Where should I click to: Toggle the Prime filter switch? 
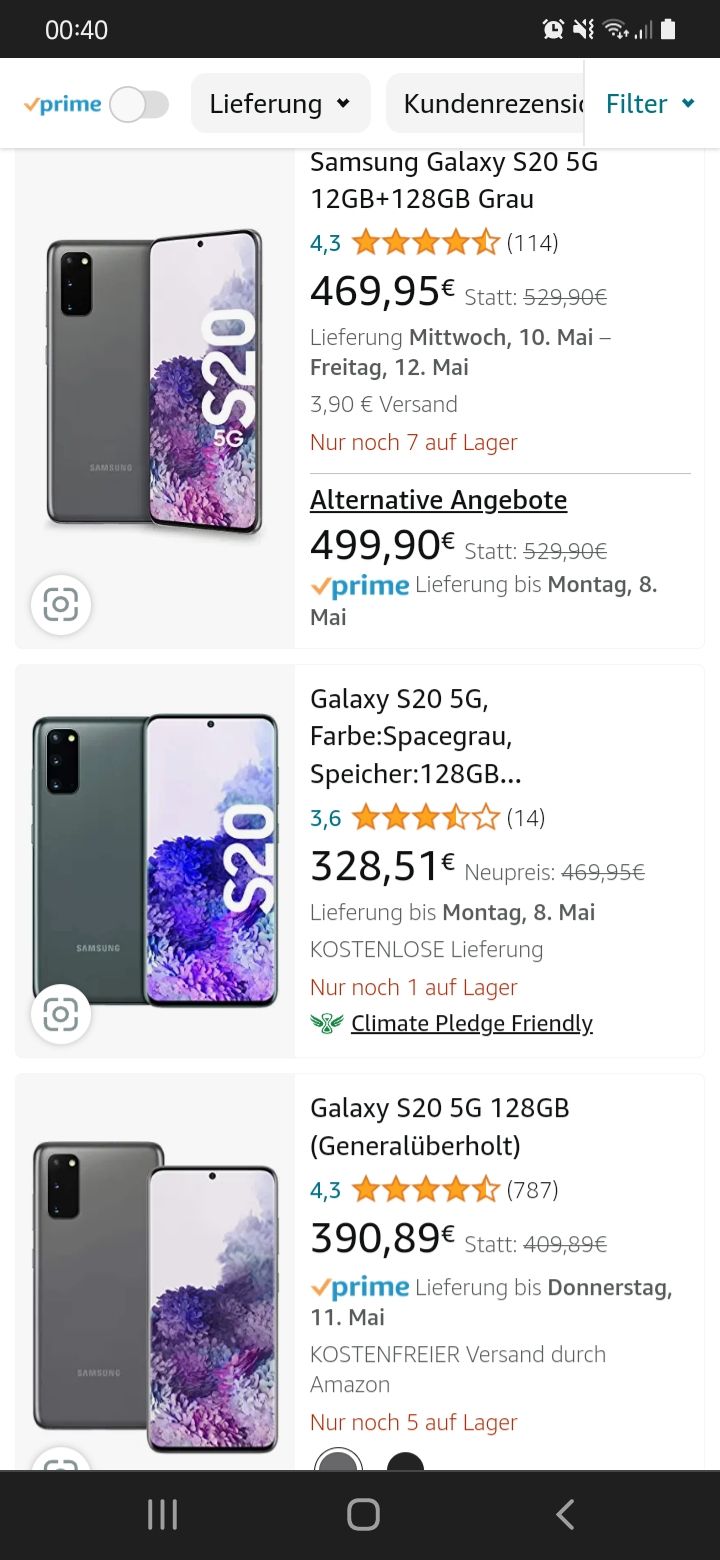139,104
